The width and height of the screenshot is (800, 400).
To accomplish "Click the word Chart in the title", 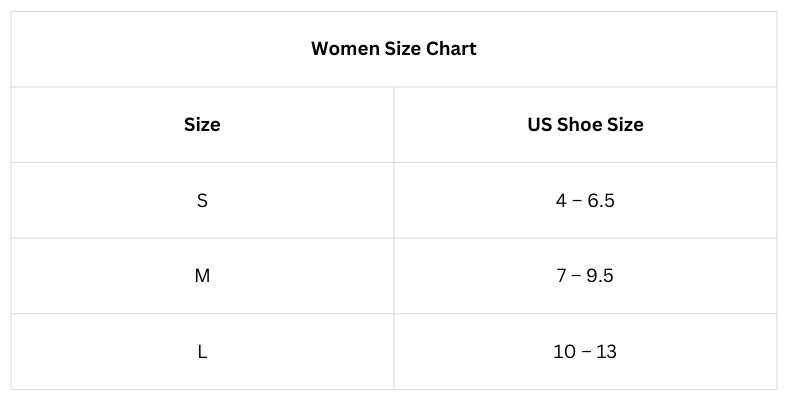I will (451, 48).
